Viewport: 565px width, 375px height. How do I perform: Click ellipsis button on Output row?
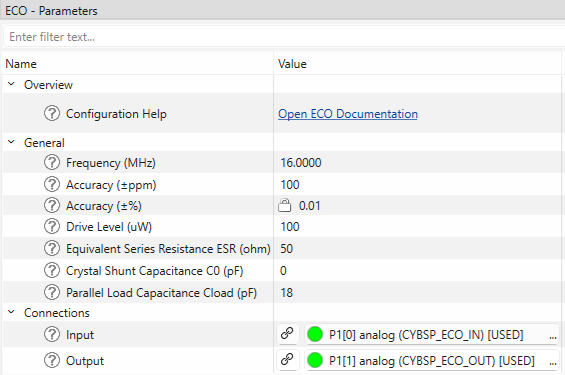[553, 362]
